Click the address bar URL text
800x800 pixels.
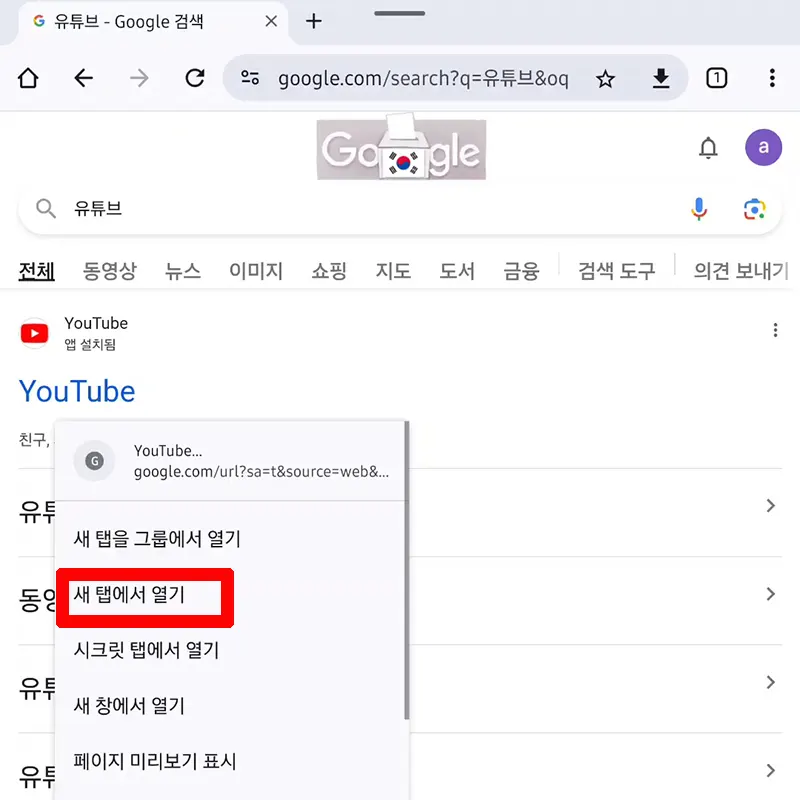pos(423,79)
